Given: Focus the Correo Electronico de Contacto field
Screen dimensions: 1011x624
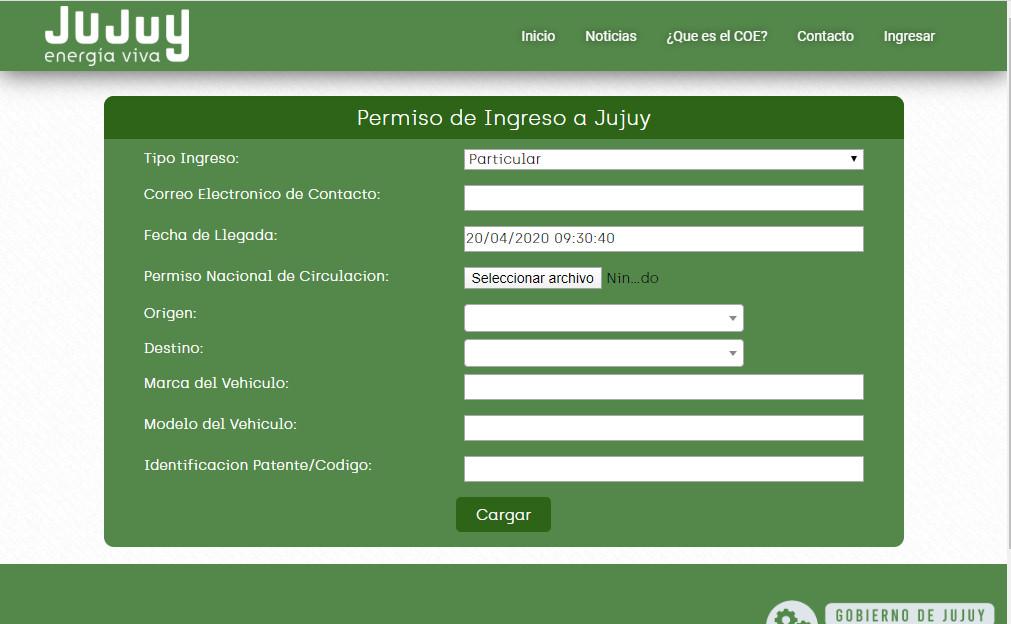Looking at the screenshot, I should tap(663, 198).
